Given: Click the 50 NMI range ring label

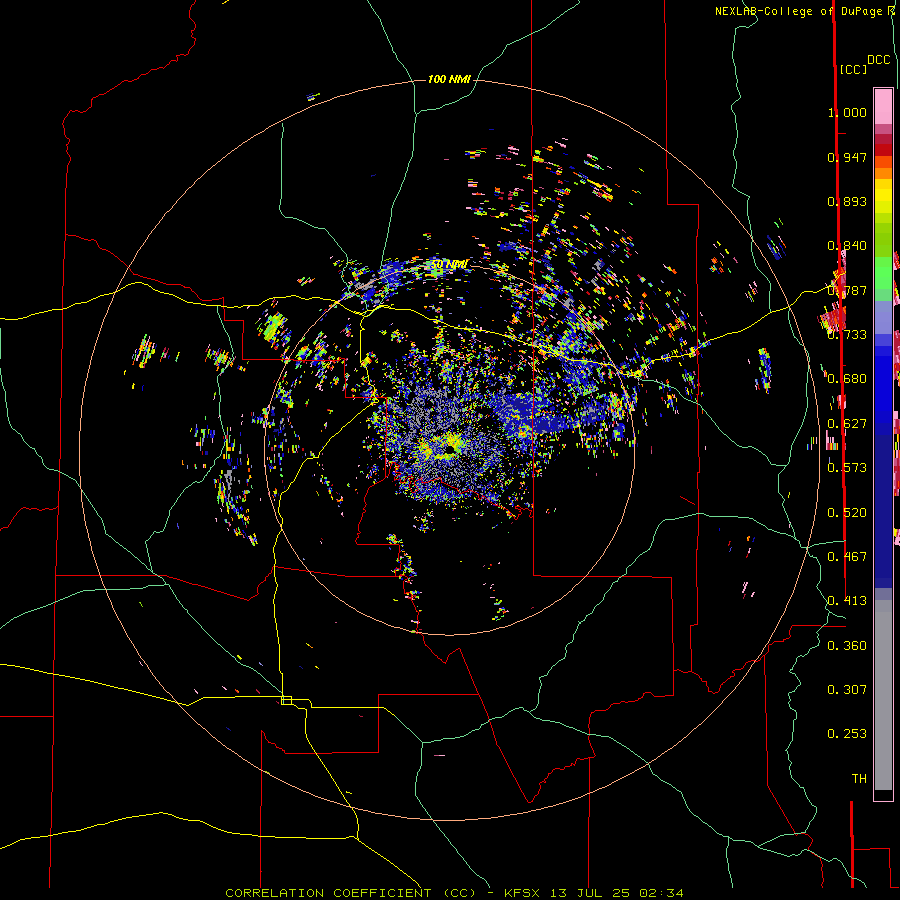Looking at the screenshot, I should click(449, 264).
